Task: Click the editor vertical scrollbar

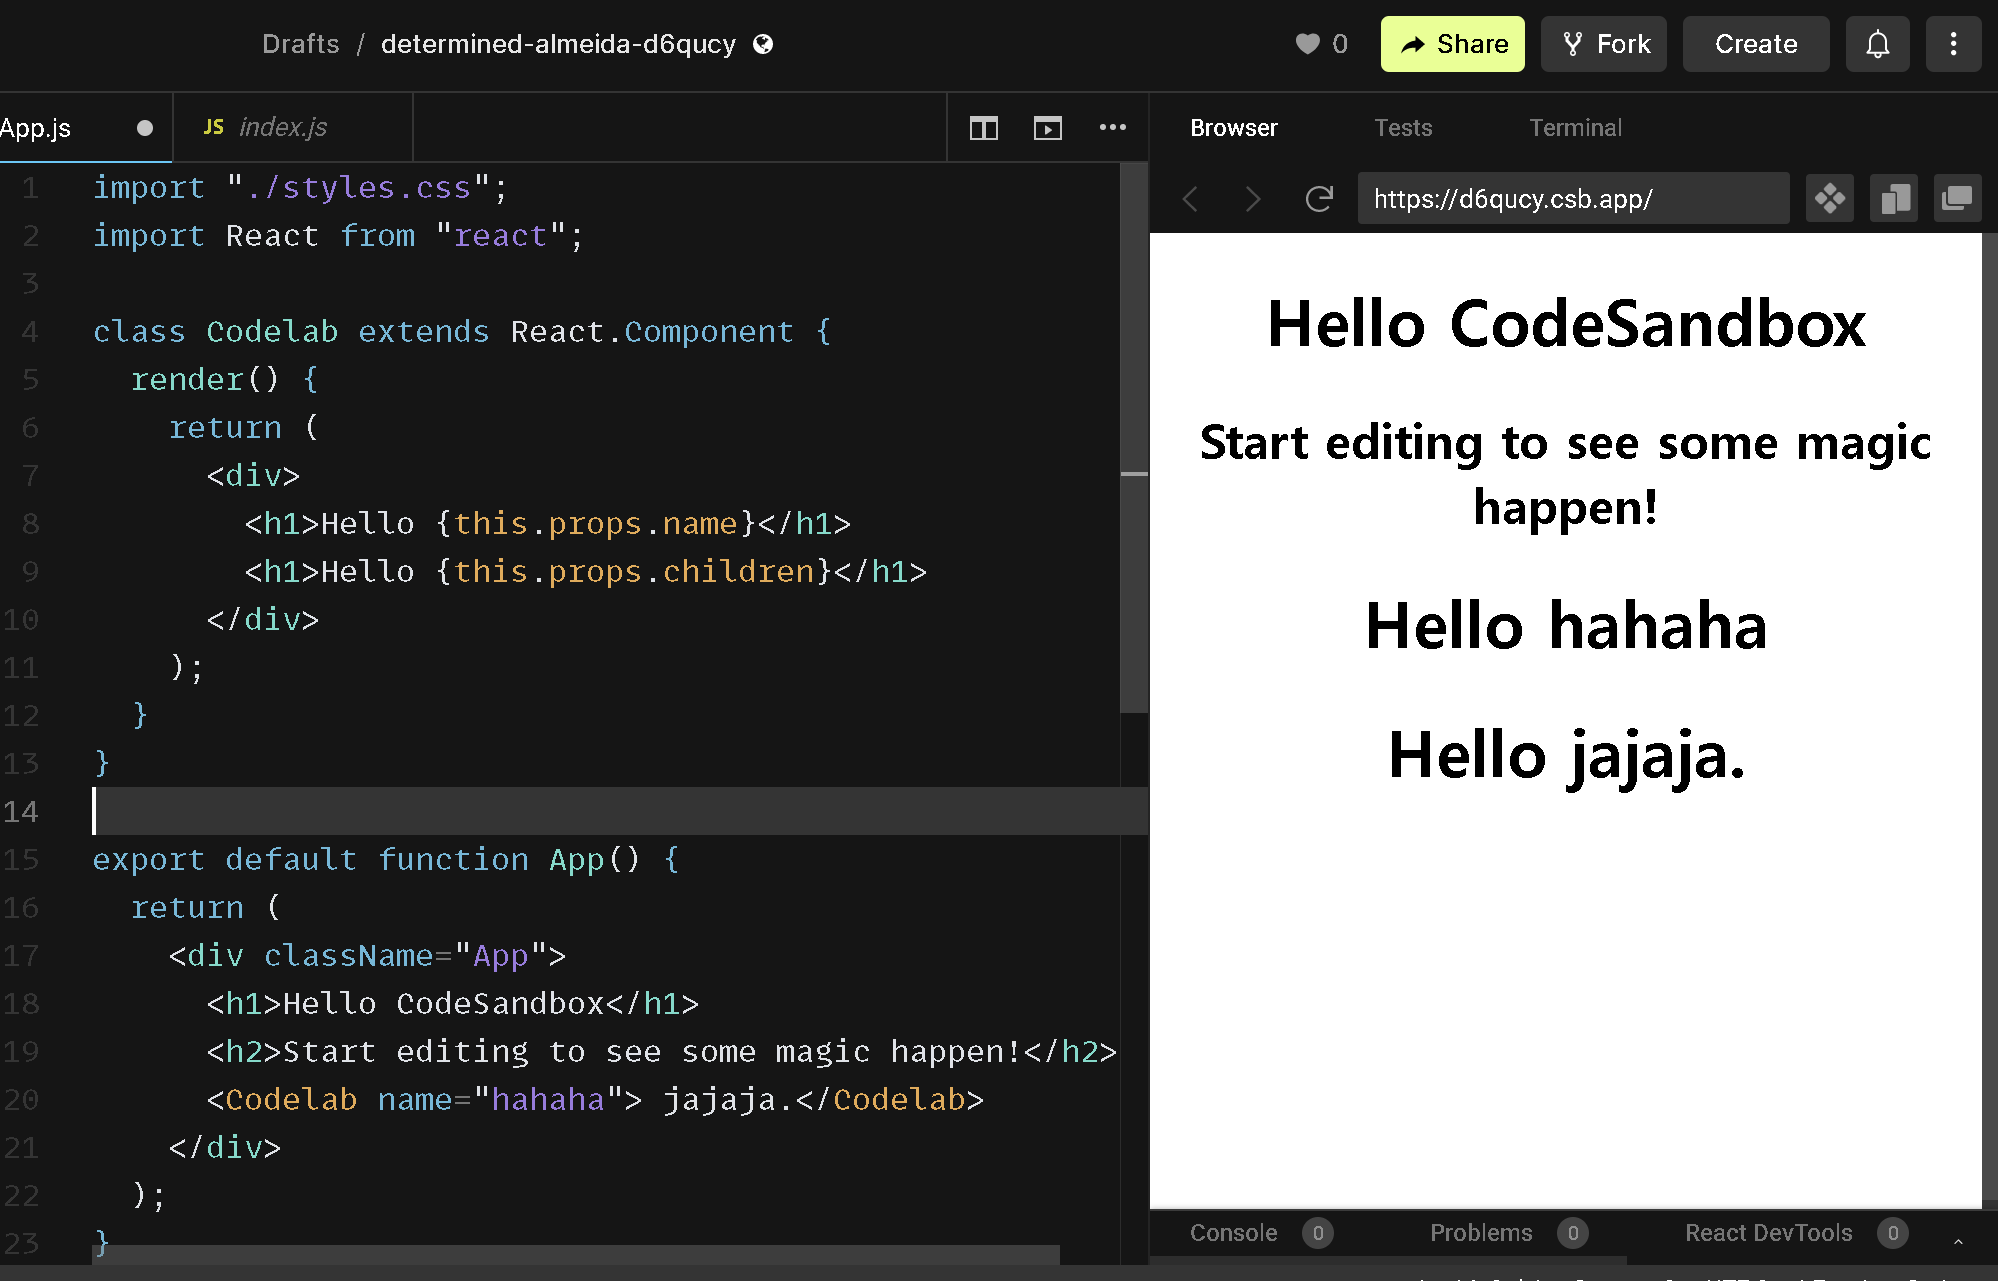Action: pyautogui.click(x=1133, y=440)
